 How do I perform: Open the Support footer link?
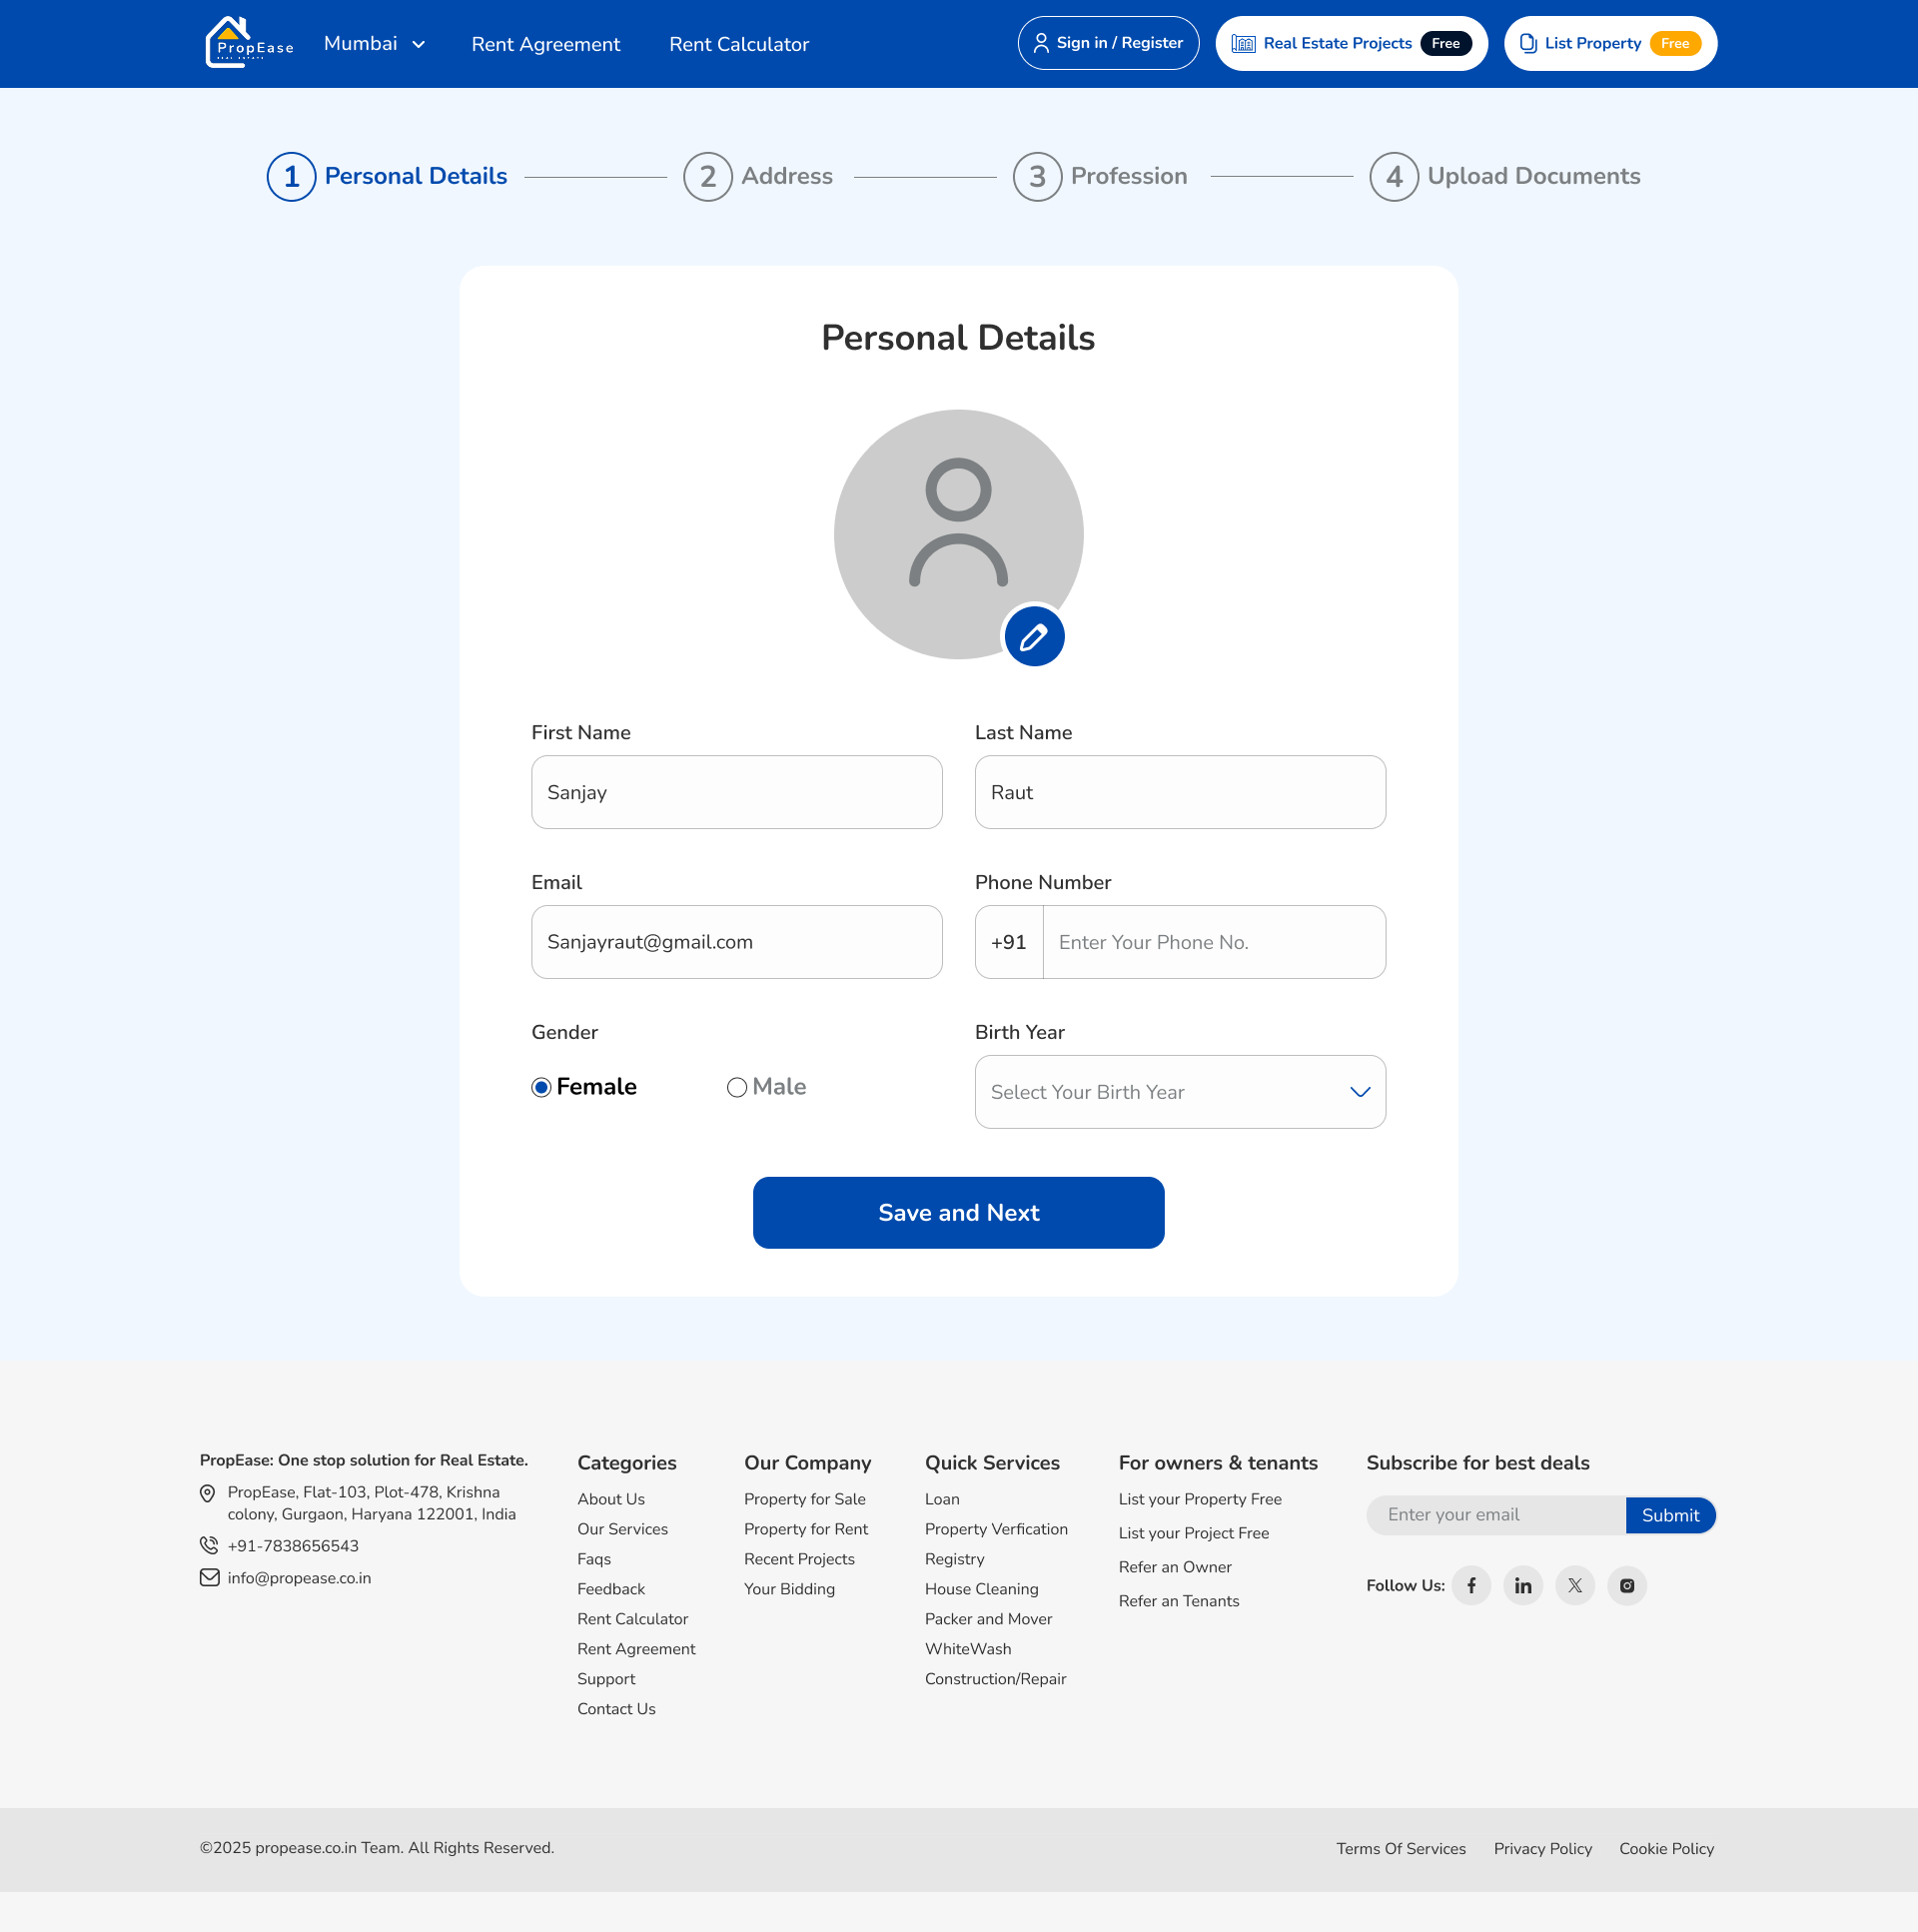click(x=606, y=1679)
